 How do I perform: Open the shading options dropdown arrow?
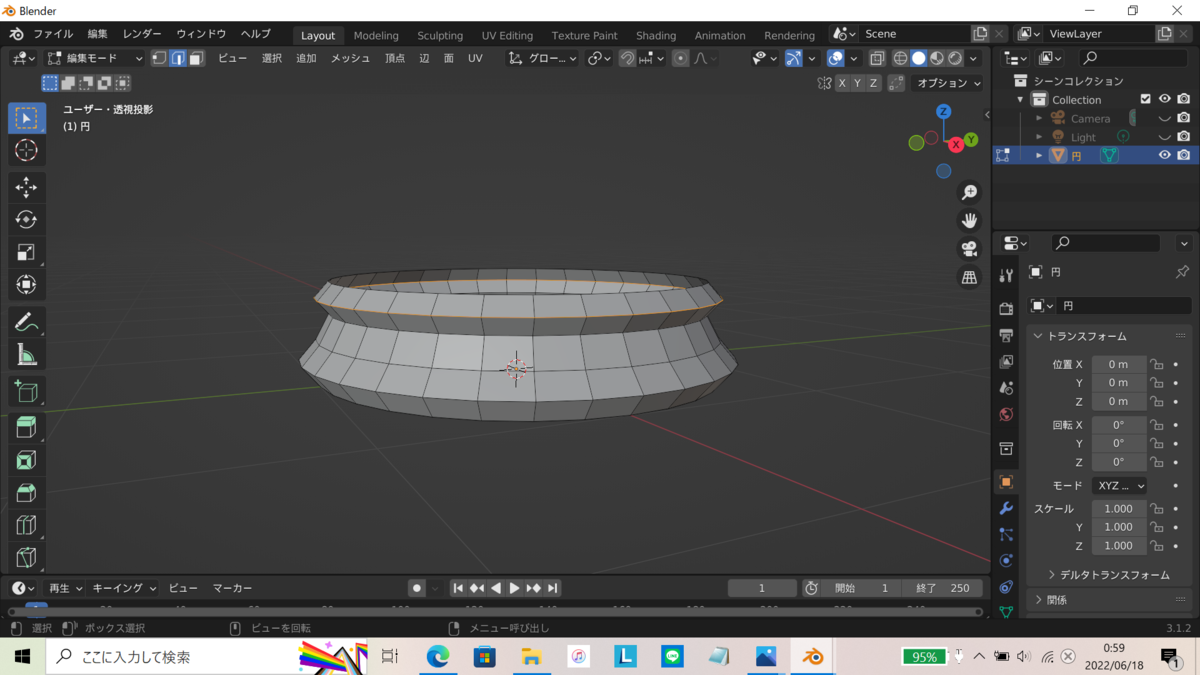pyautogui.click(x=973, y=58)
